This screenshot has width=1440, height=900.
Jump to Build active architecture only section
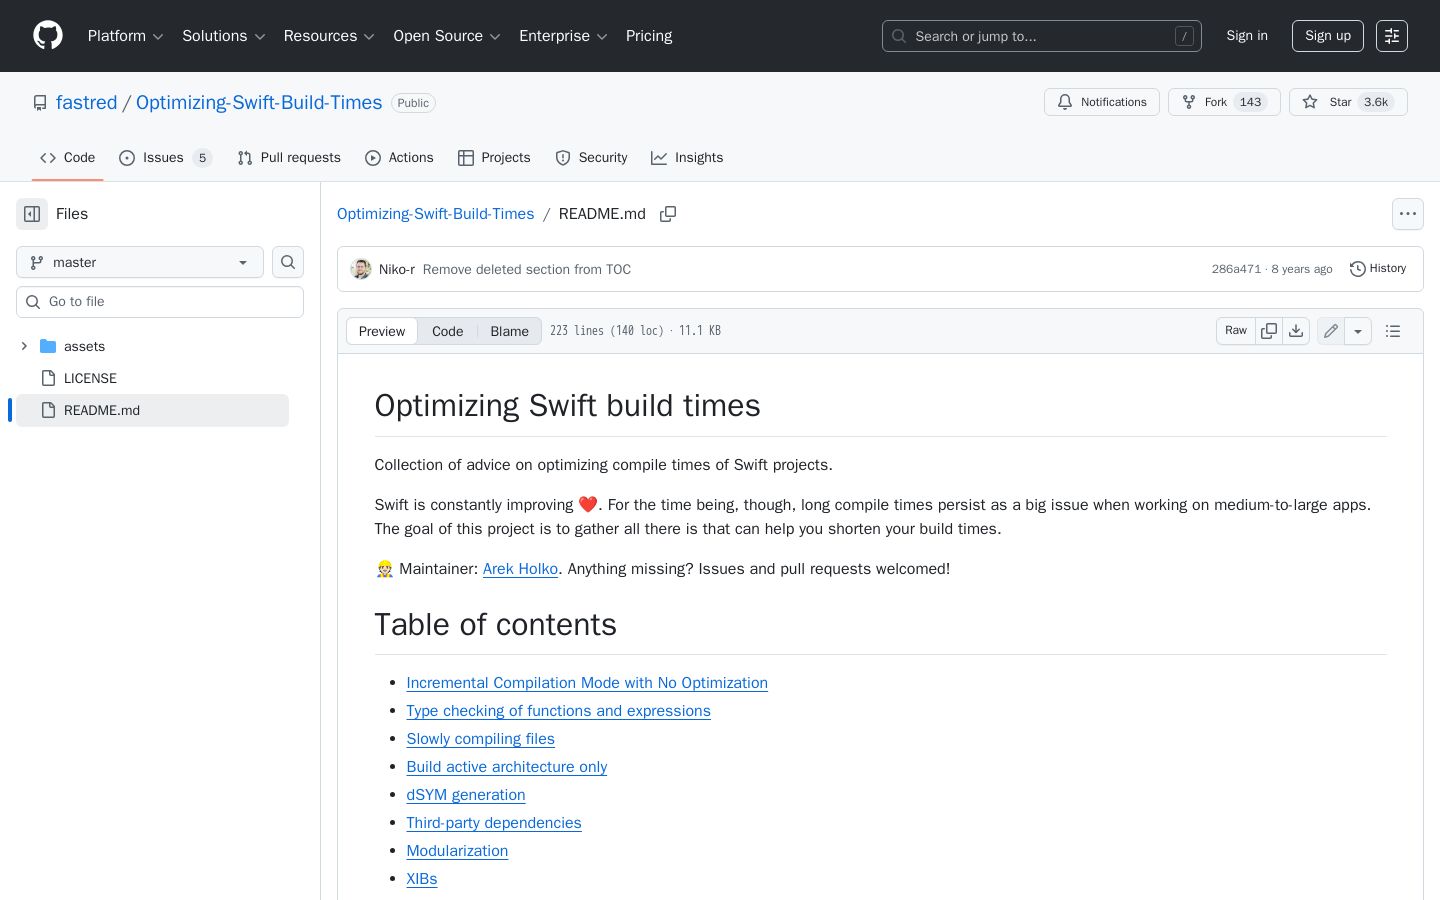pyautogui.click(x=507, y=767)
